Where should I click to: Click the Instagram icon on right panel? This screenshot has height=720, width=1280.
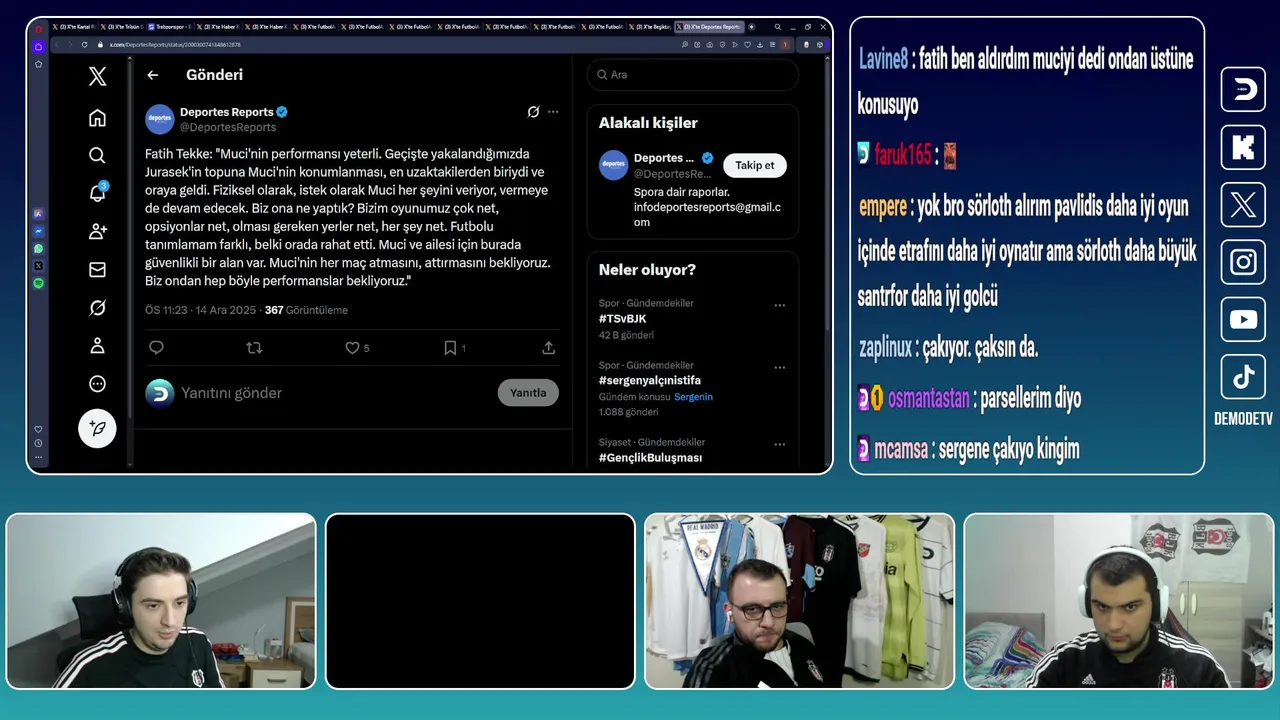pyautogui.click(x=1243, y=262)
